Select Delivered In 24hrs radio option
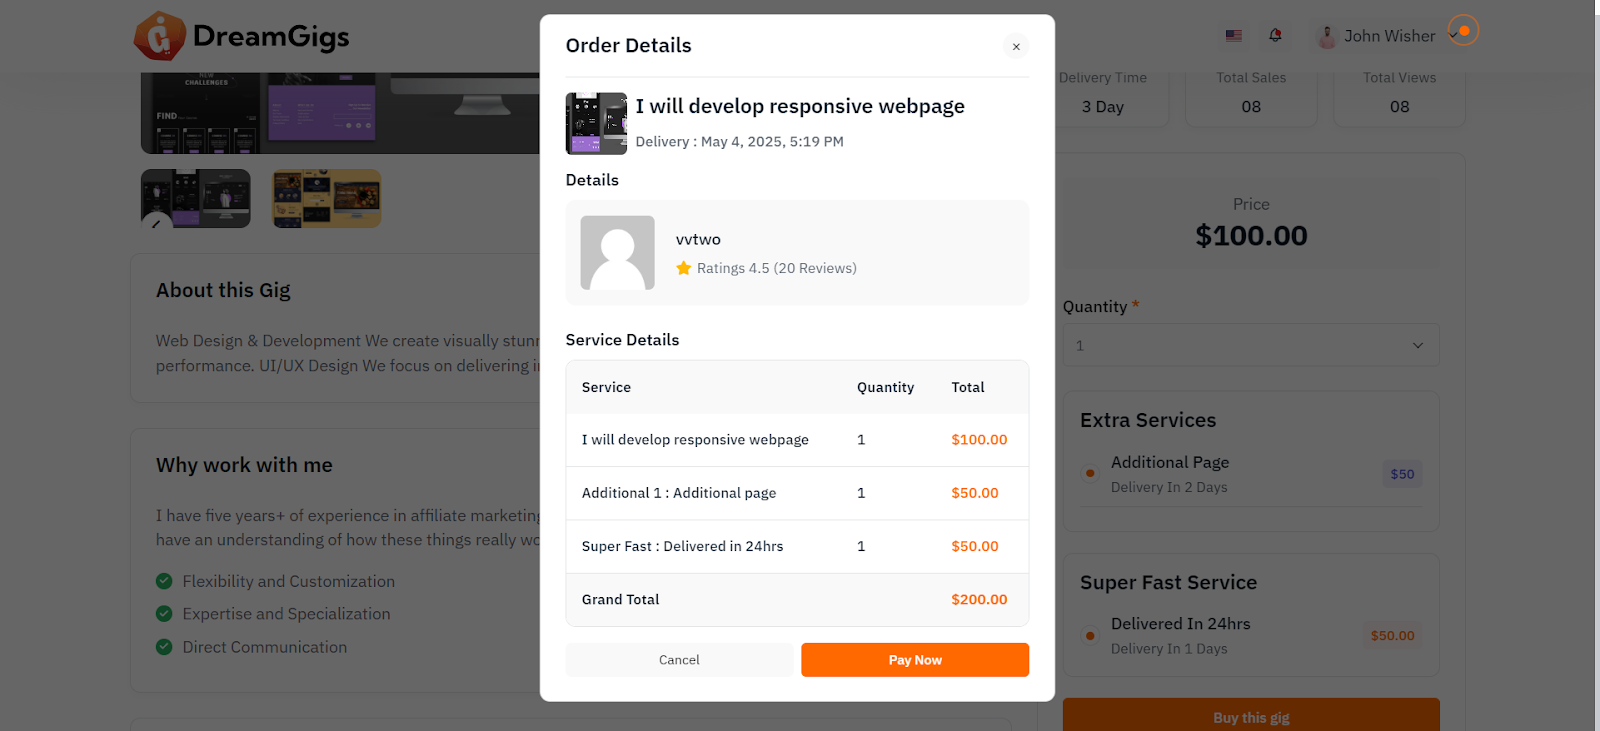 pyautogui.click(x=1090, y=635)
